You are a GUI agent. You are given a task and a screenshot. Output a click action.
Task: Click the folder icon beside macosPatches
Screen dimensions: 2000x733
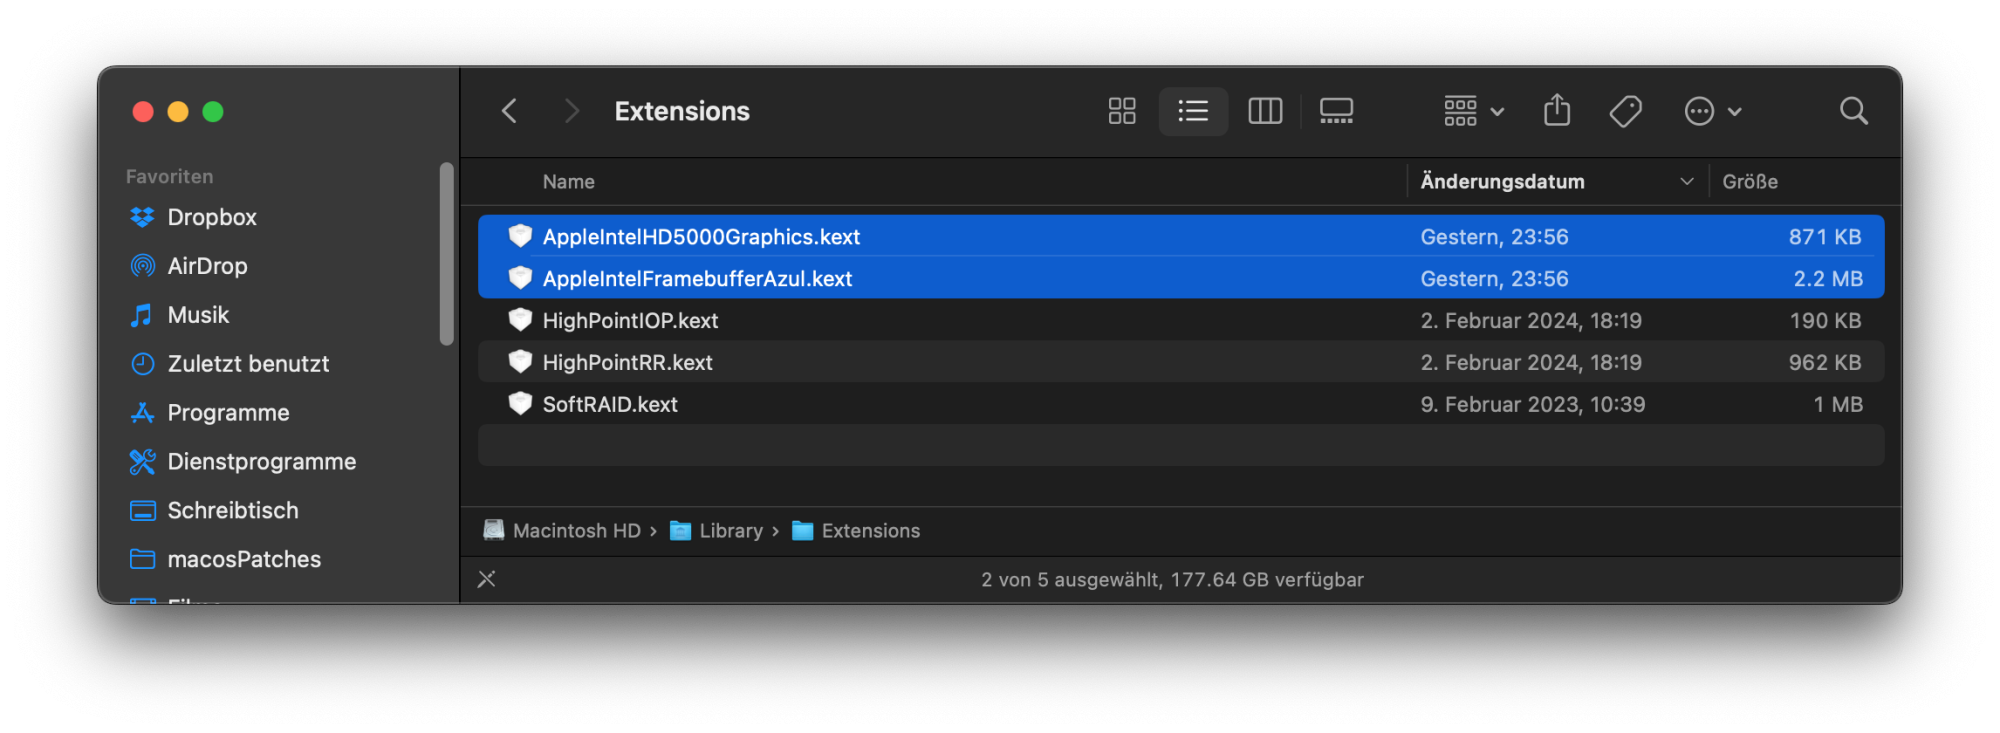click(x=143, y=560)
